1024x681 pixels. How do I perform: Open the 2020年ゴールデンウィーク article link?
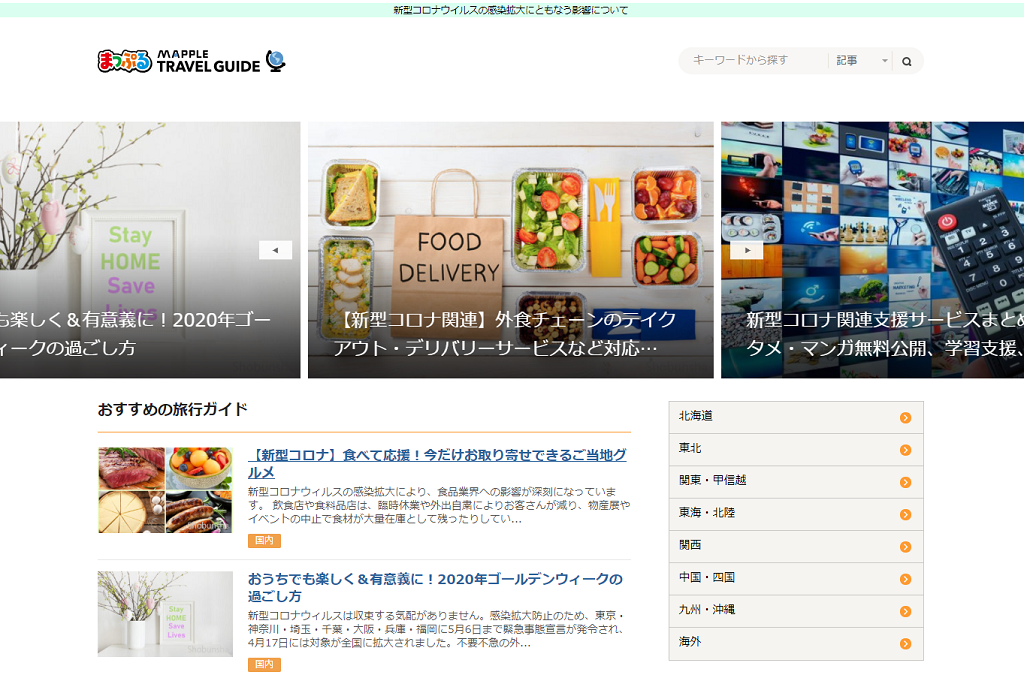pos(435,588)
